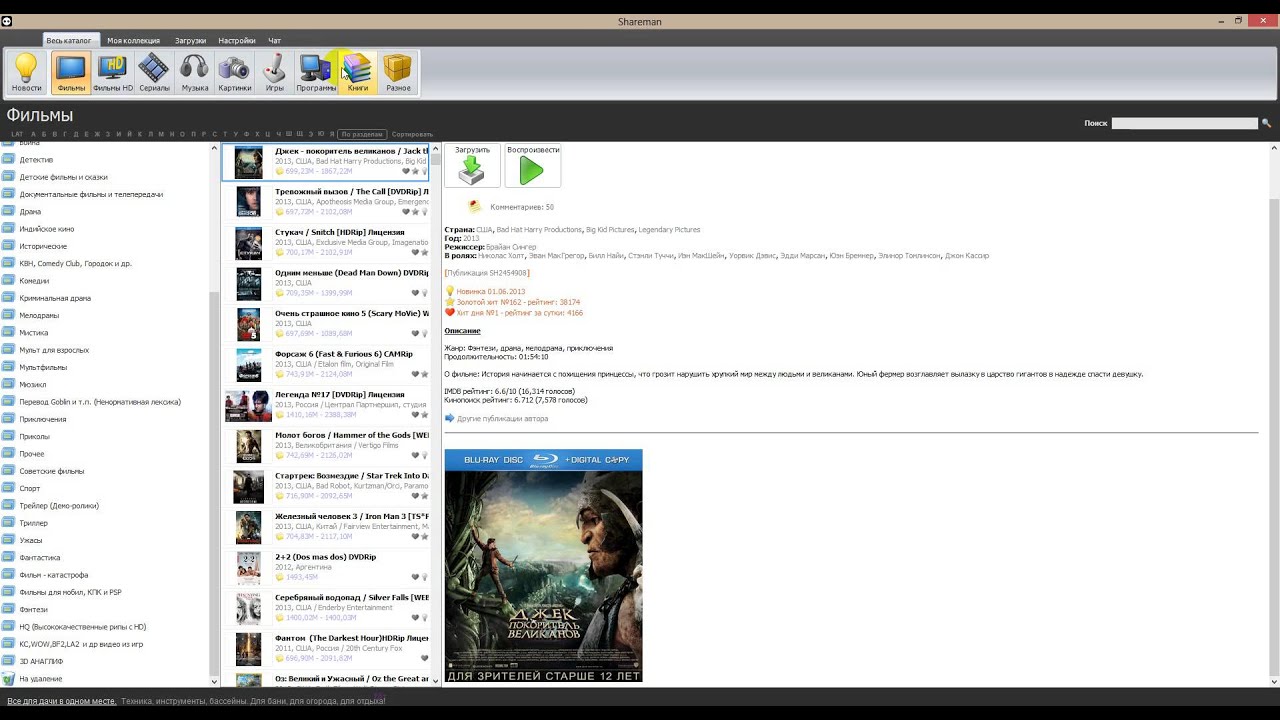Open the Разное boxes category
This screenshot has width=1280, height=720.
398,73
